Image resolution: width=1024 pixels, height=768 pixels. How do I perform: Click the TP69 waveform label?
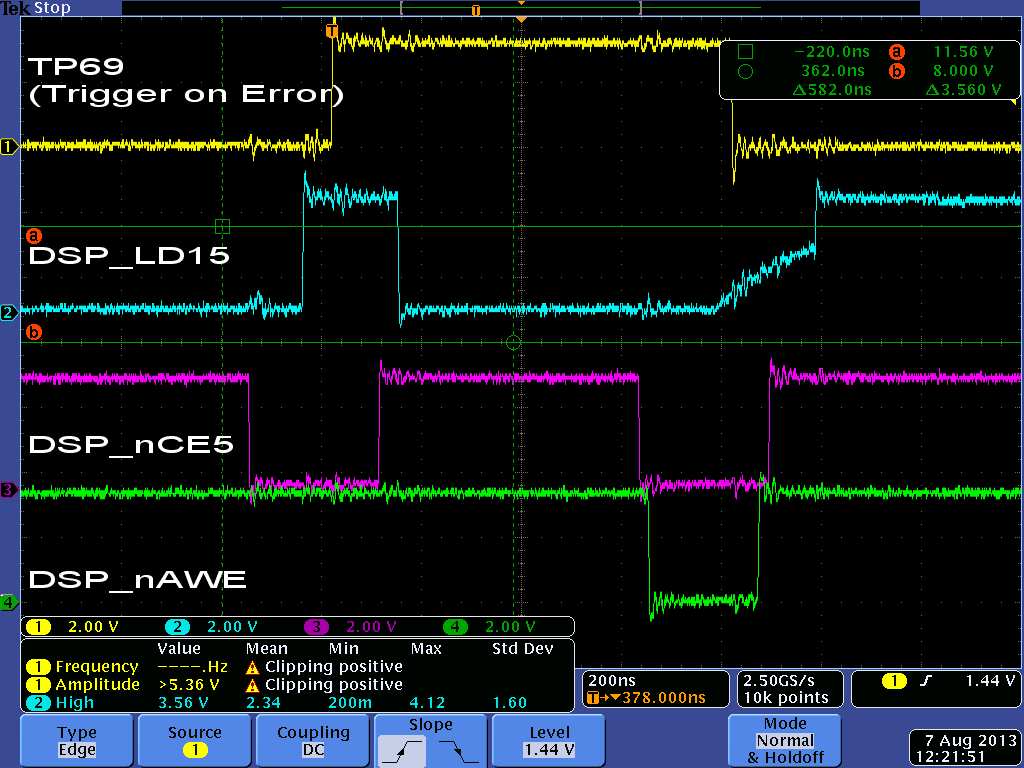click(76, 67)
